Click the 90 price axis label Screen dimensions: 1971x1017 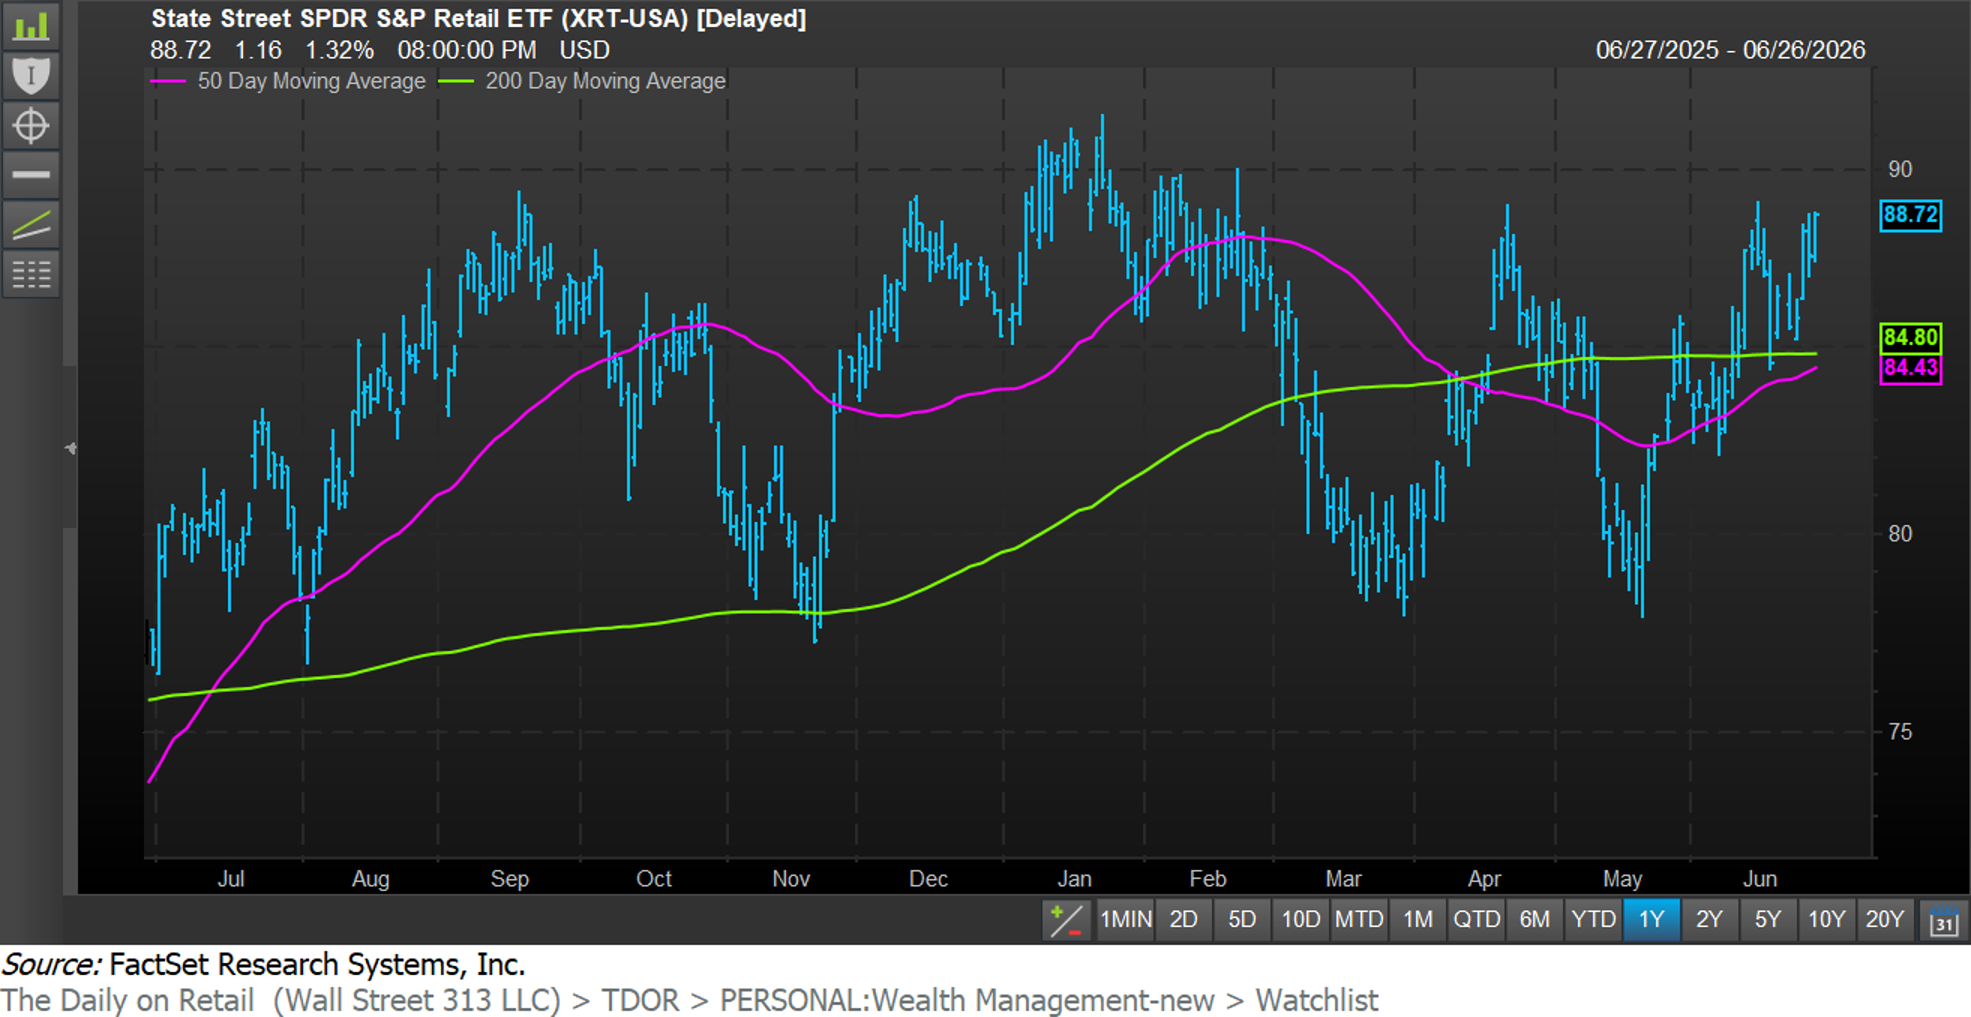pos(1899,170)
